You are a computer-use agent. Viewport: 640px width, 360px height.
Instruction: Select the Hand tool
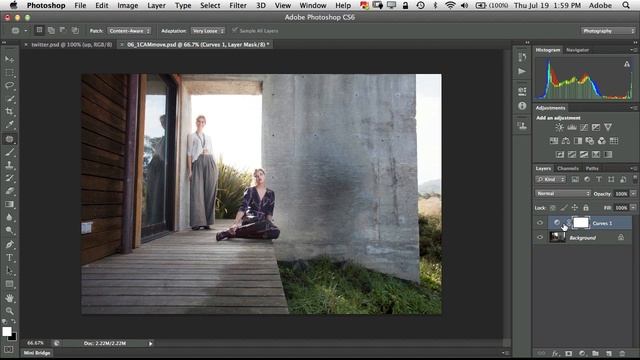coord(9,298)
